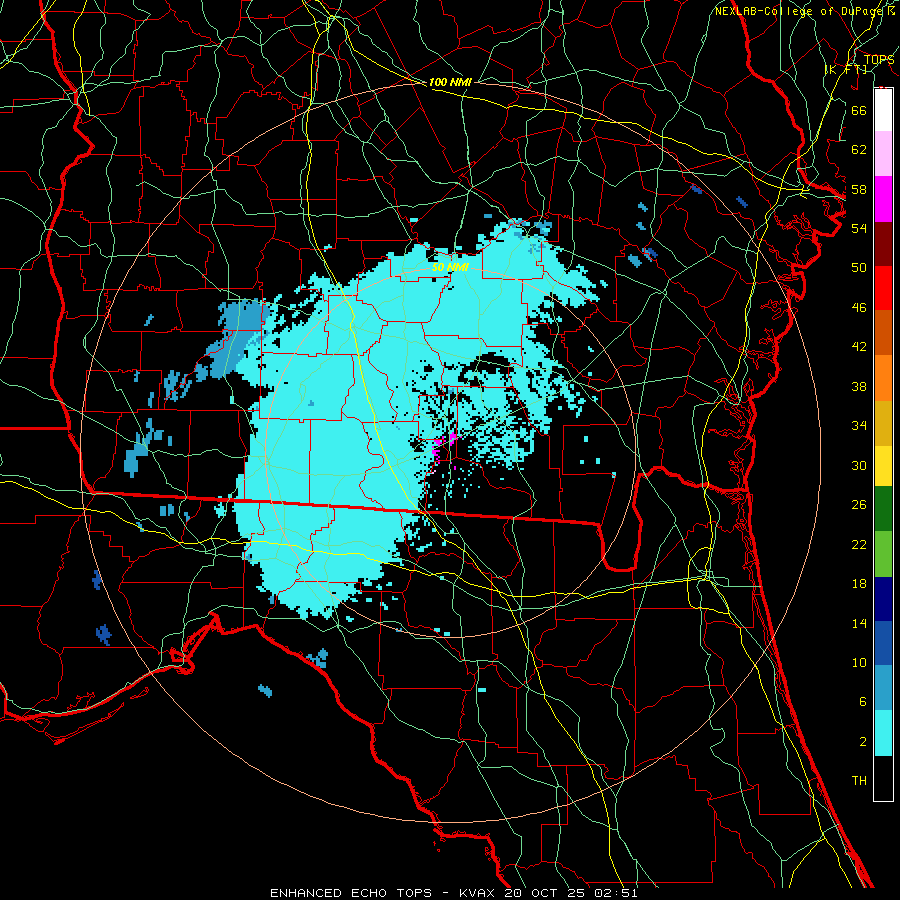
Task: Click the light green legend swatch
Action: 883,554
